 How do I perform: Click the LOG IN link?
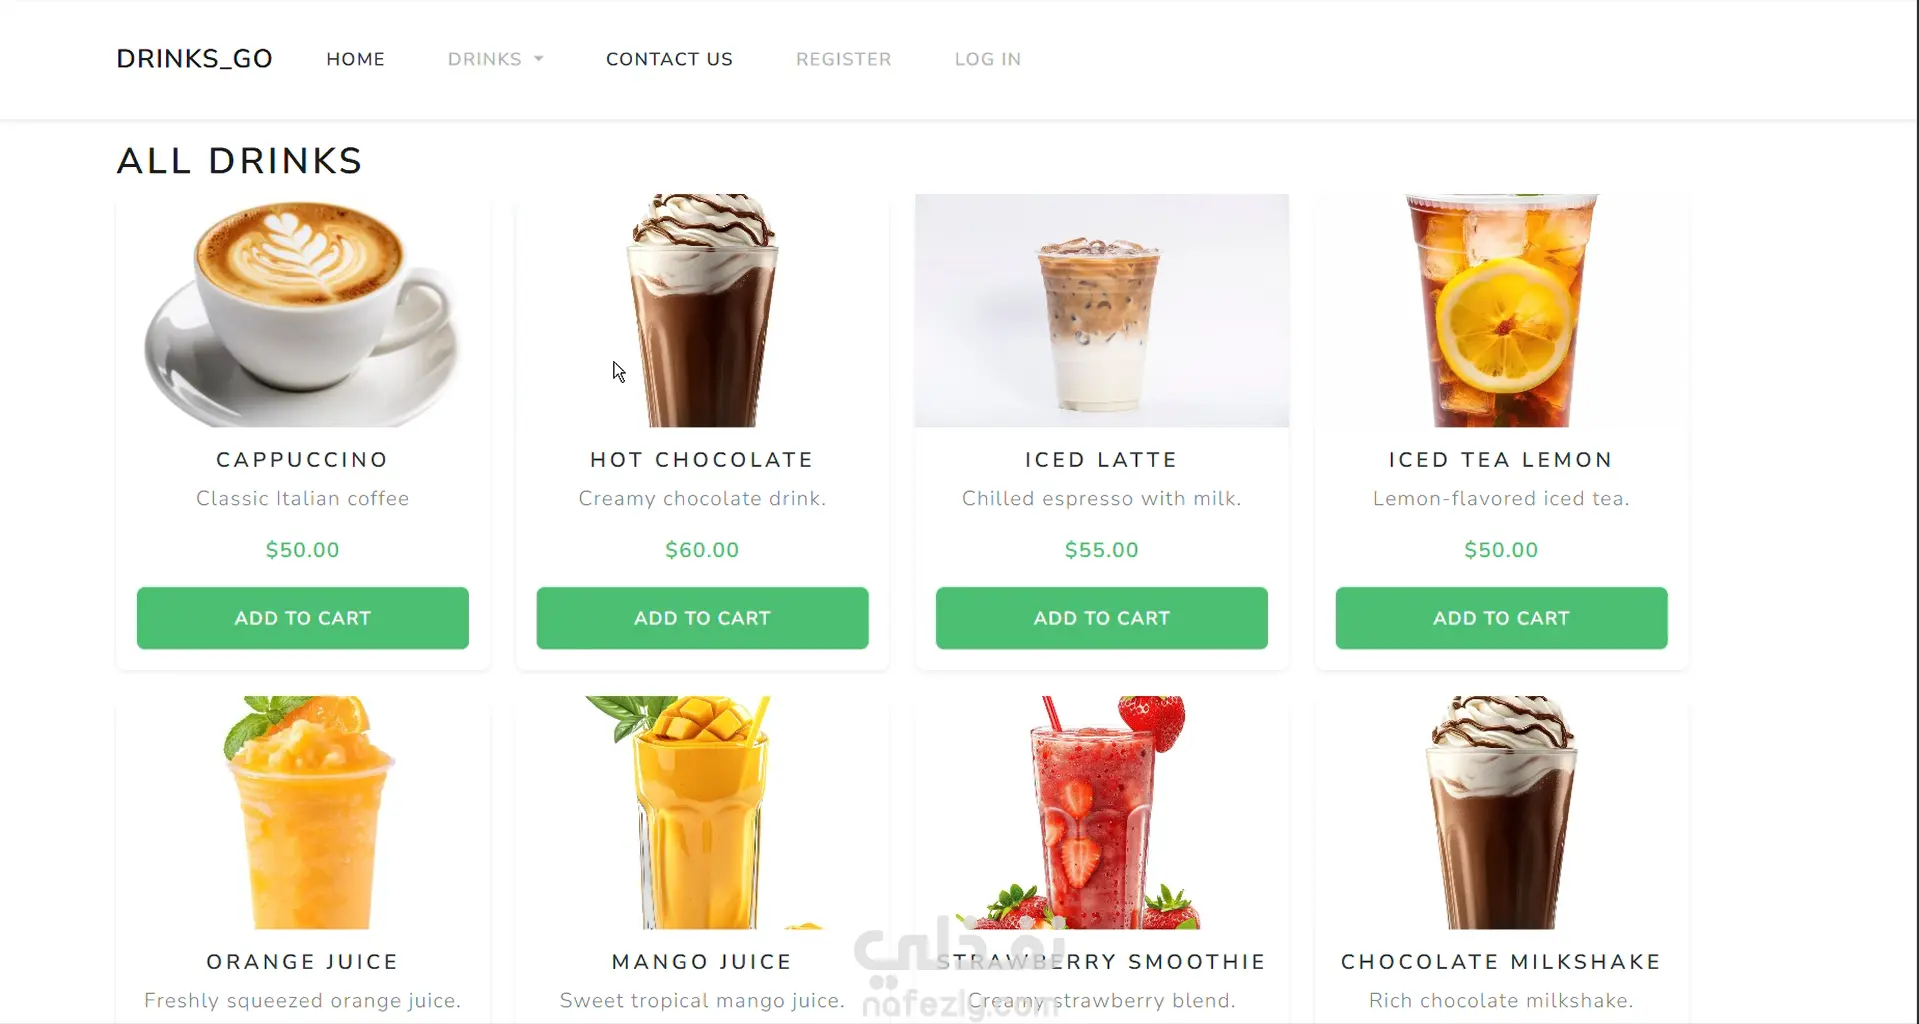tap(987, 59)
